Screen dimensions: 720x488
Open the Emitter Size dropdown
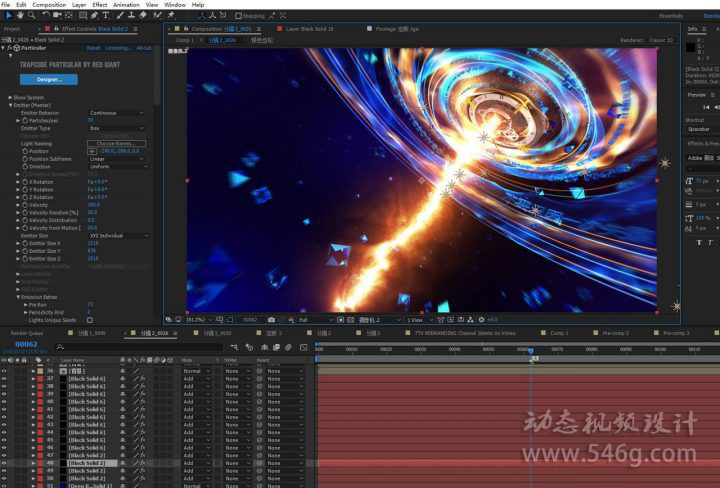click(116, 235)
